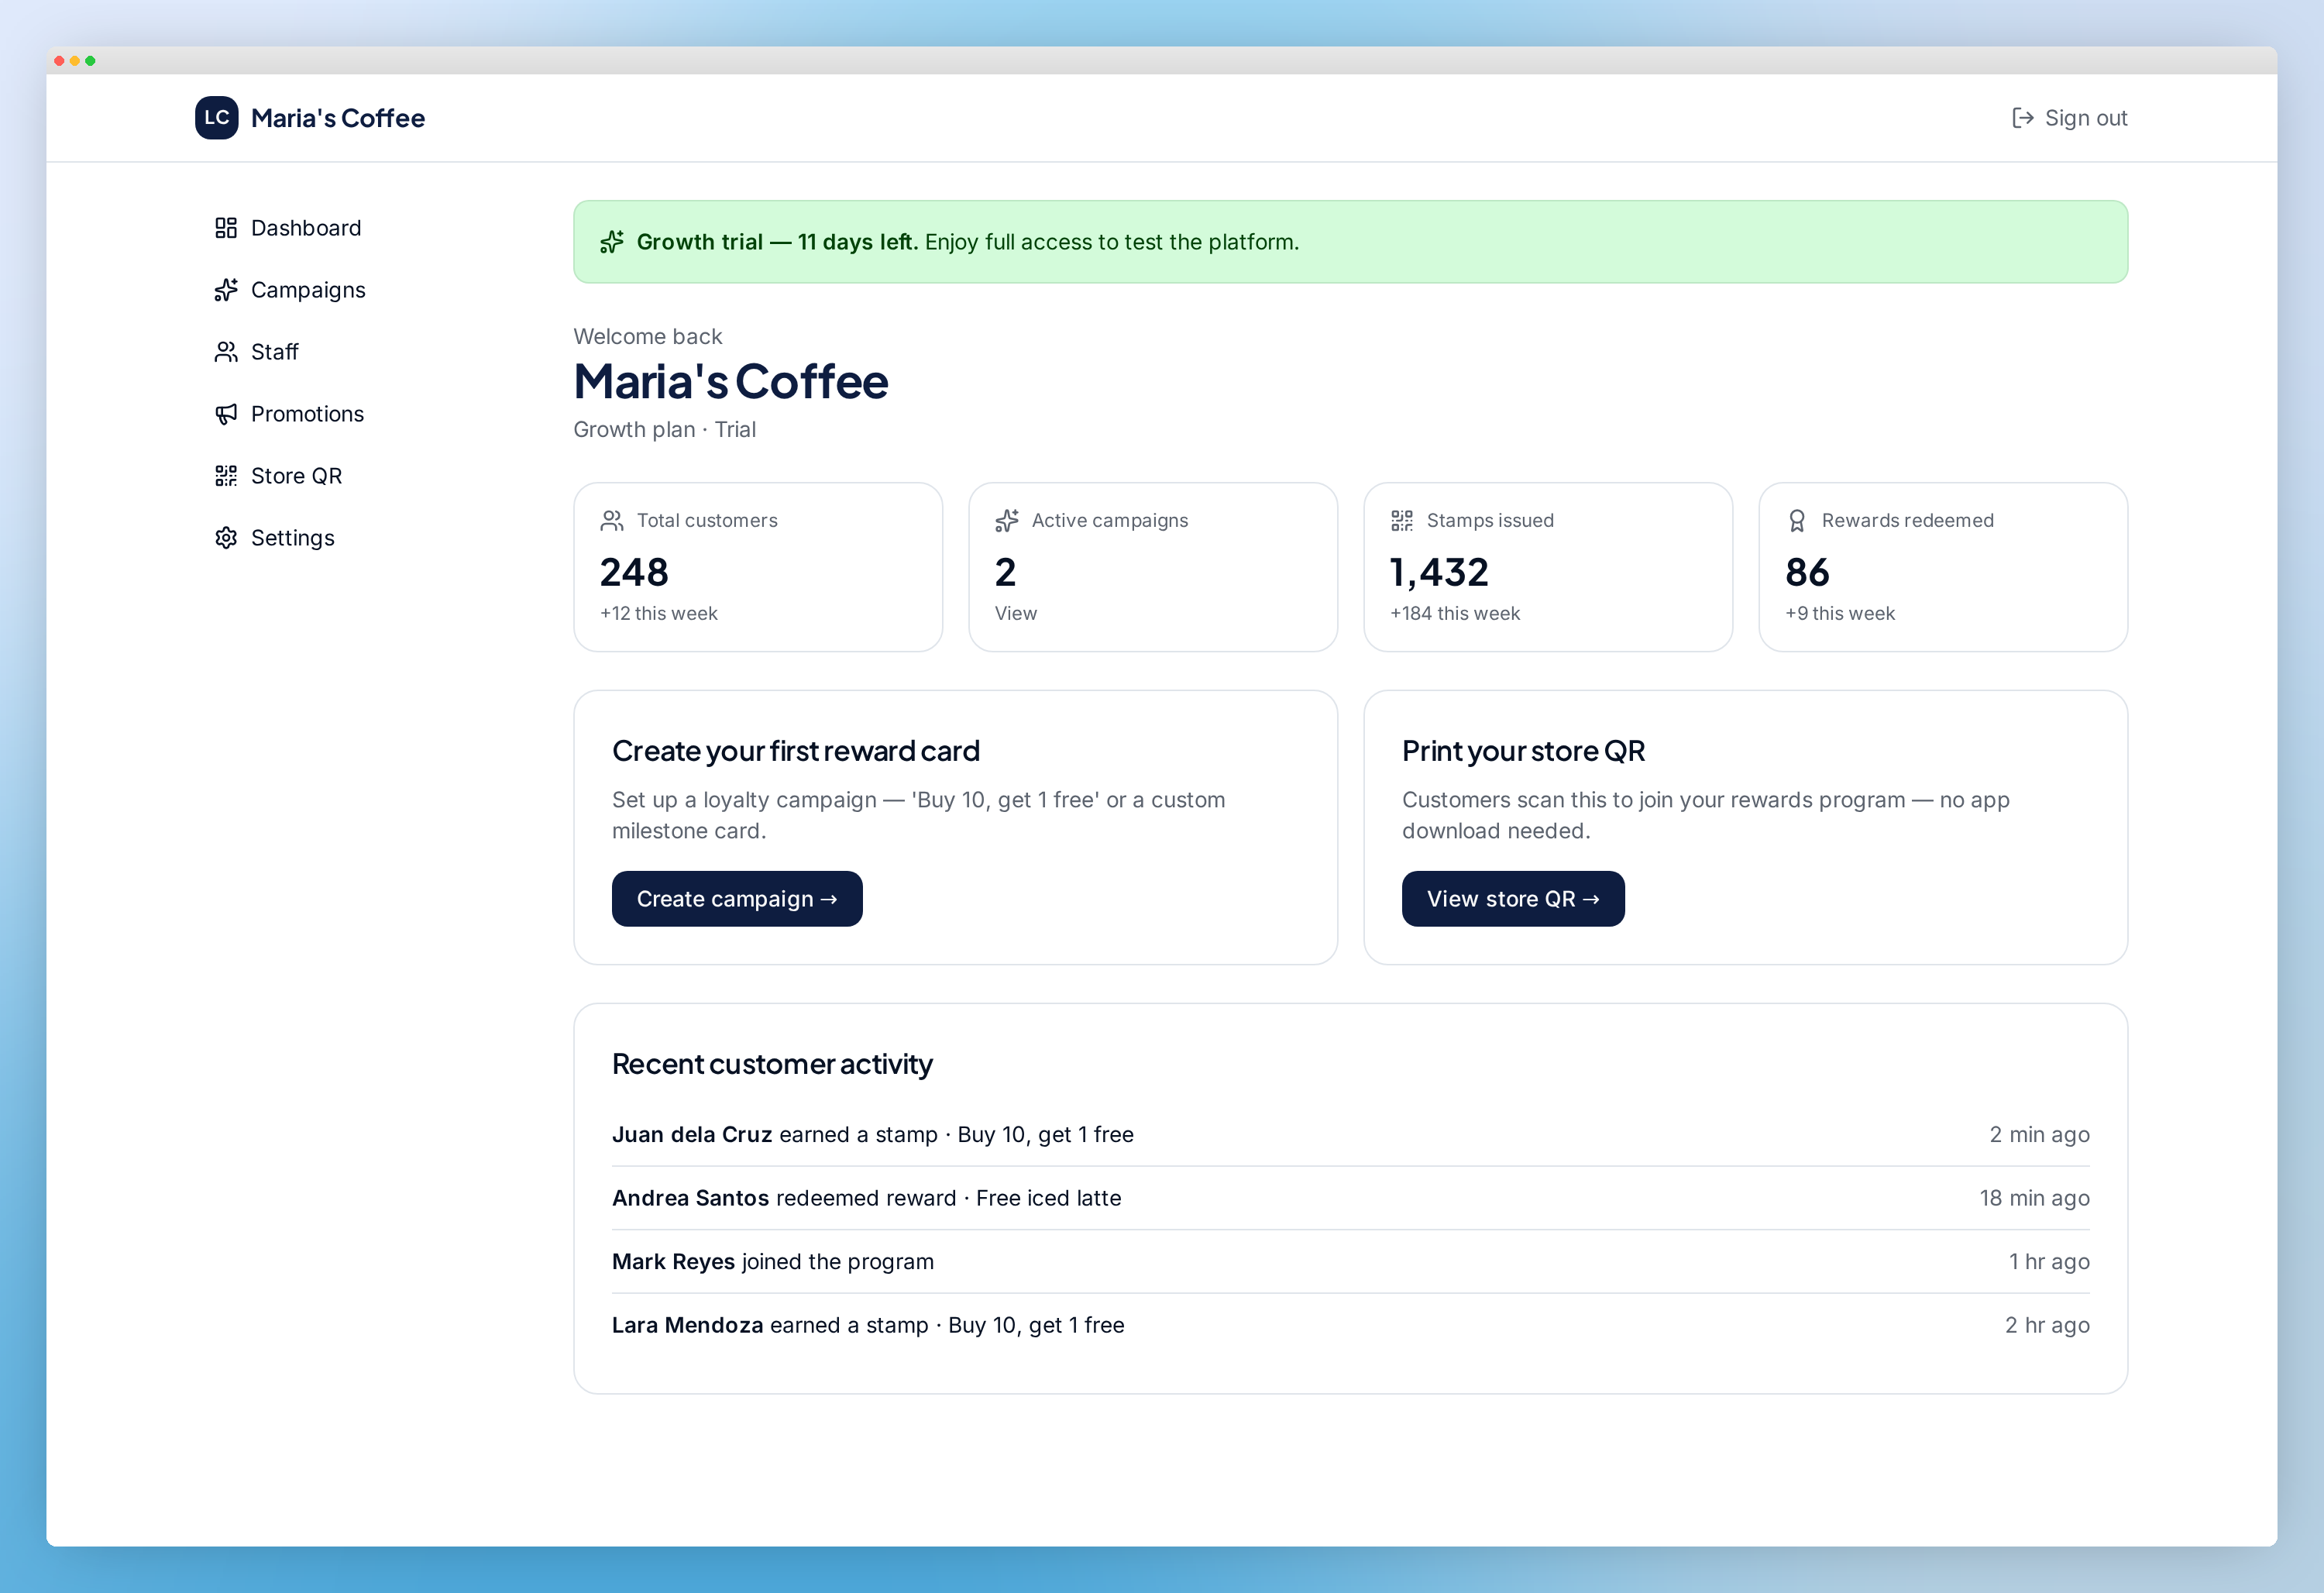This screenshot has width=2324, height=1593.
Task: Click the 1,432 stamps value
Action: click(1439, 573)
